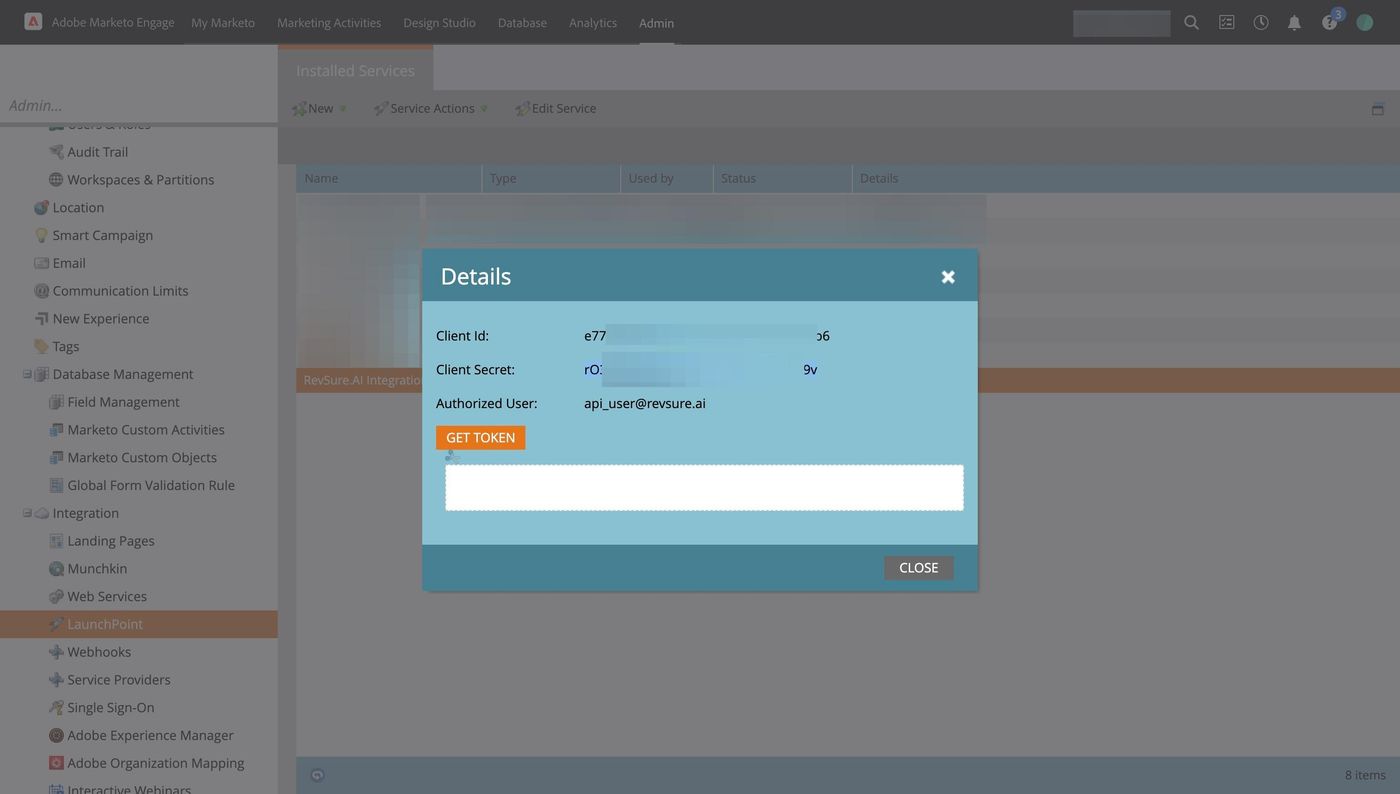
Task: Open New Experience settings
Action: click(x=100, y=319)
